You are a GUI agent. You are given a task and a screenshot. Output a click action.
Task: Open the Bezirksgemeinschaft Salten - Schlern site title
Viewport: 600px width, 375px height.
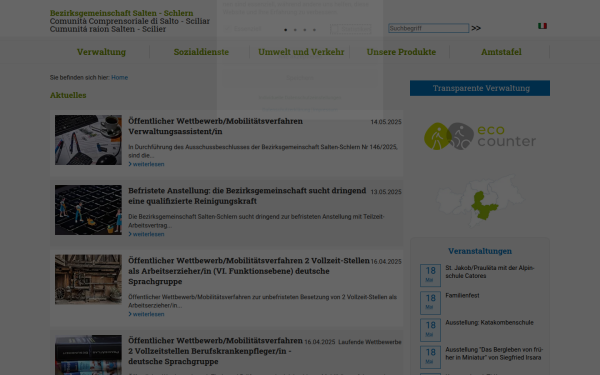[x=121, y=13]
